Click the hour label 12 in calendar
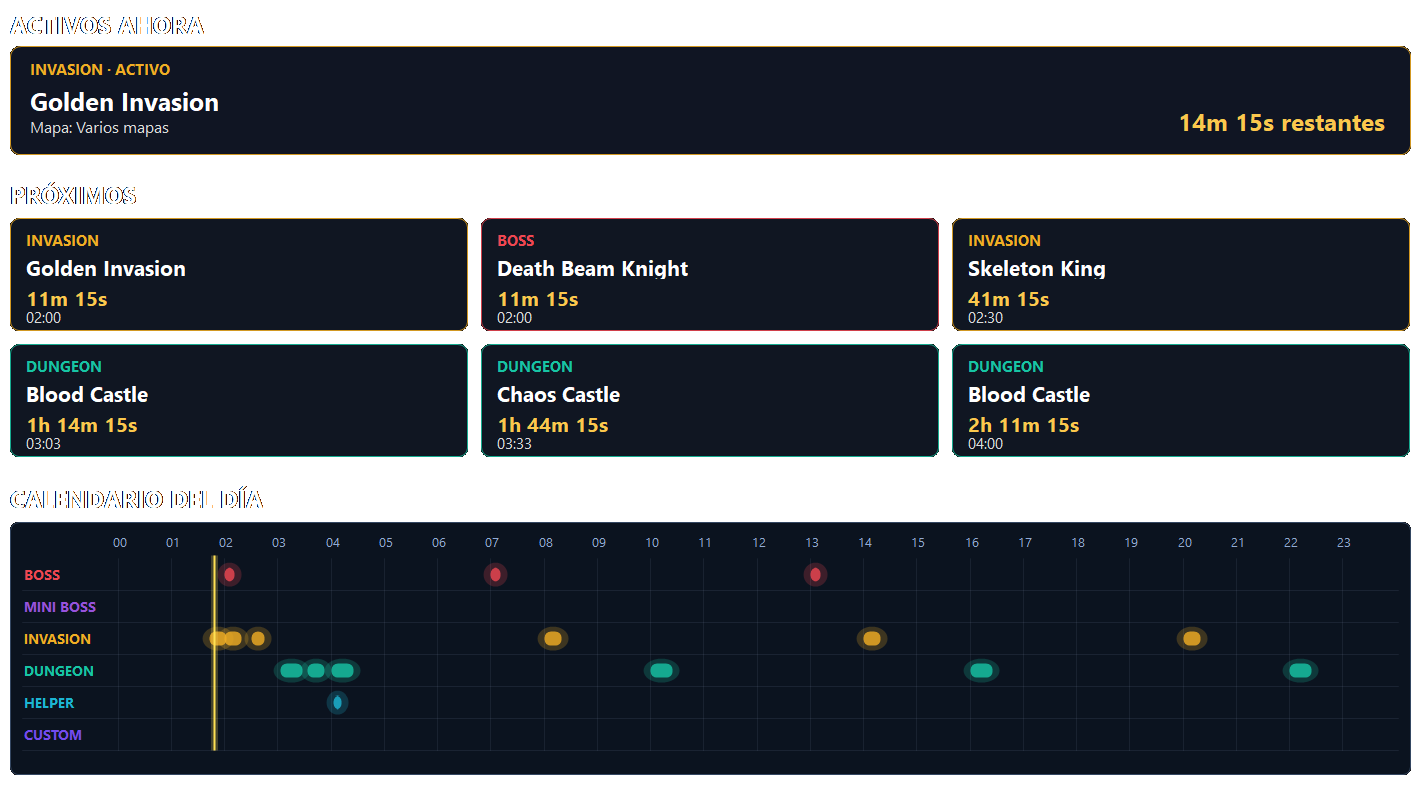This screenshot has height=787, width=1420. [759, 543]
